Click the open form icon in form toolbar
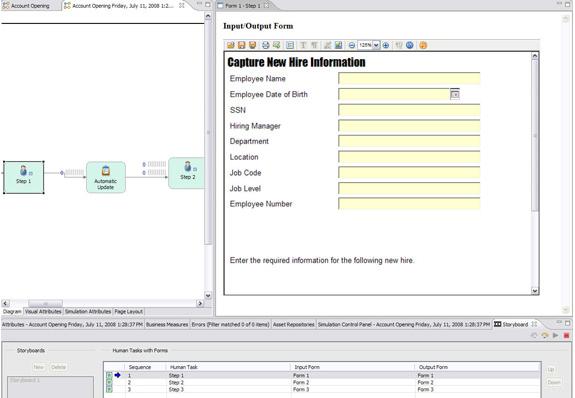This screenshot has height=398, width=575. [x=231, y=45]
